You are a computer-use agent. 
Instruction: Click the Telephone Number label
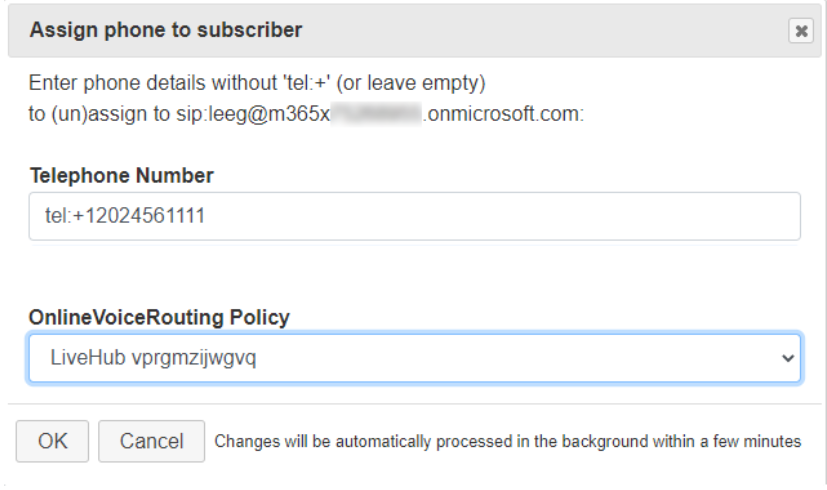coord(122,175)
